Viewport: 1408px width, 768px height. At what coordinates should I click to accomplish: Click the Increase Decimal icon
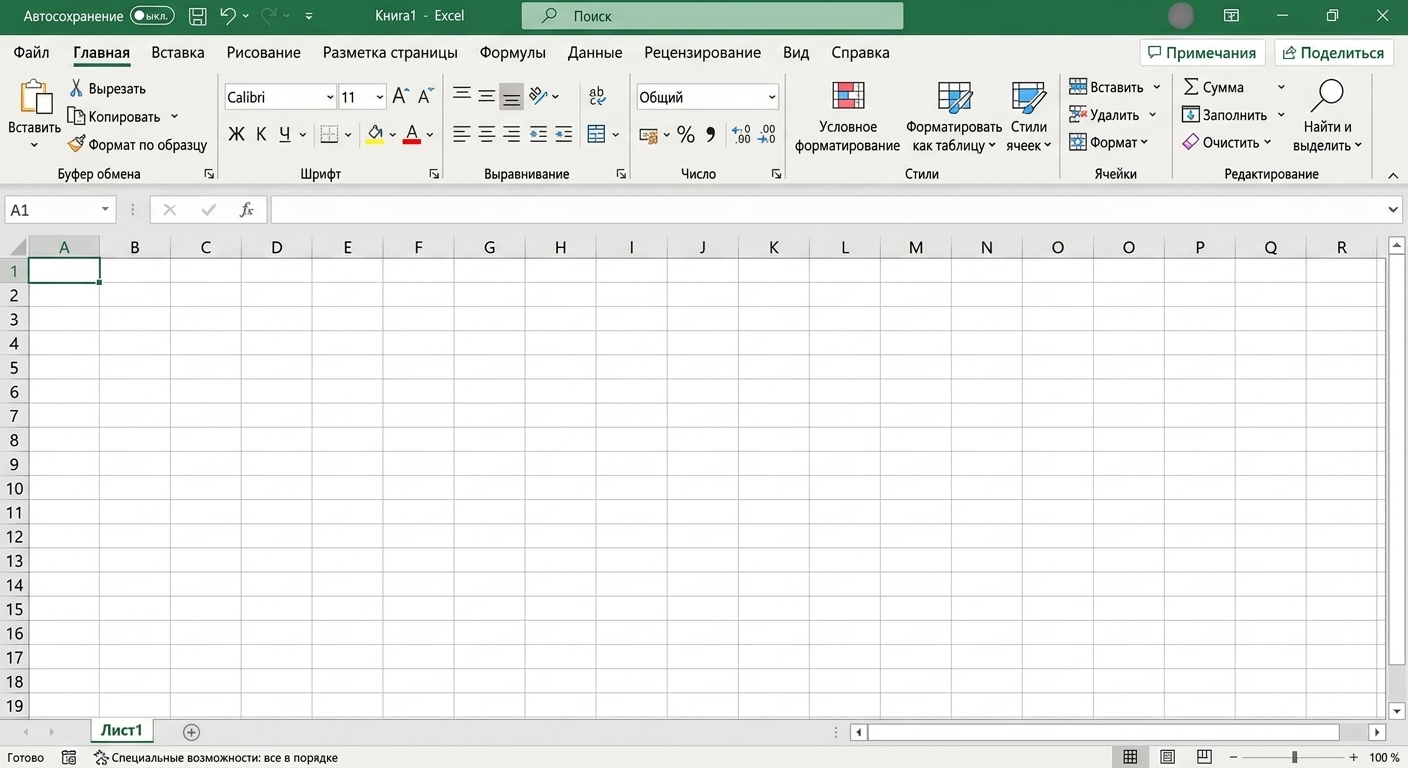[x=741, y=134]
